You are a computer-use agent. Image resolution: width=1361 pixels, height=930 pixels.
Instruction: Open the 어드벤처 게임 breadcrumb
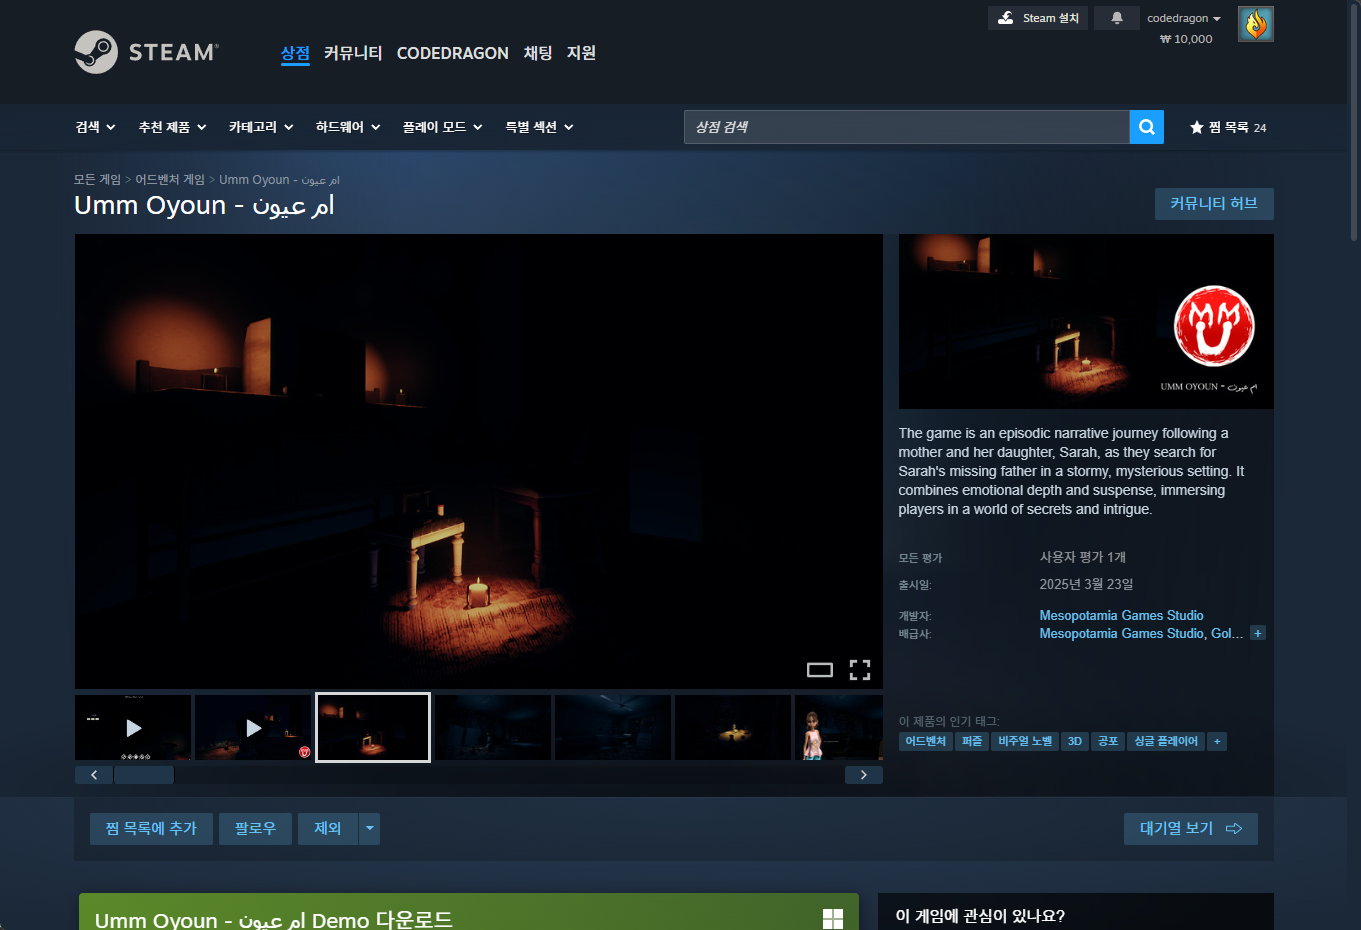(170, 180)
